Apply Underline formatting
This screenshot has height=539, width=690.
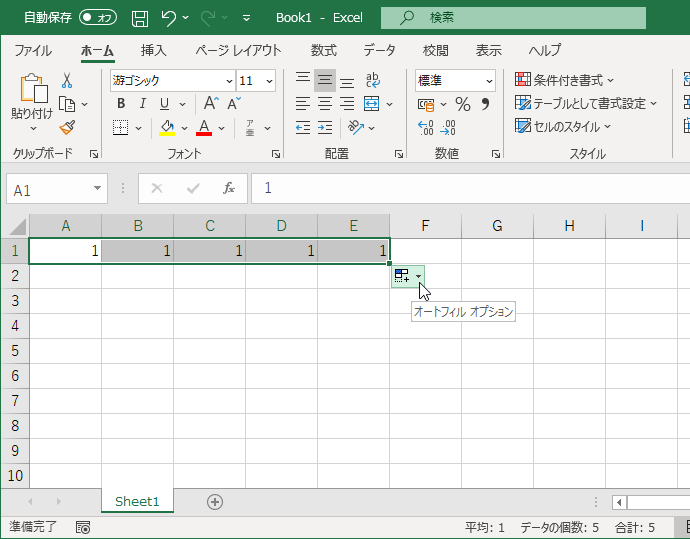click(165, 104)
